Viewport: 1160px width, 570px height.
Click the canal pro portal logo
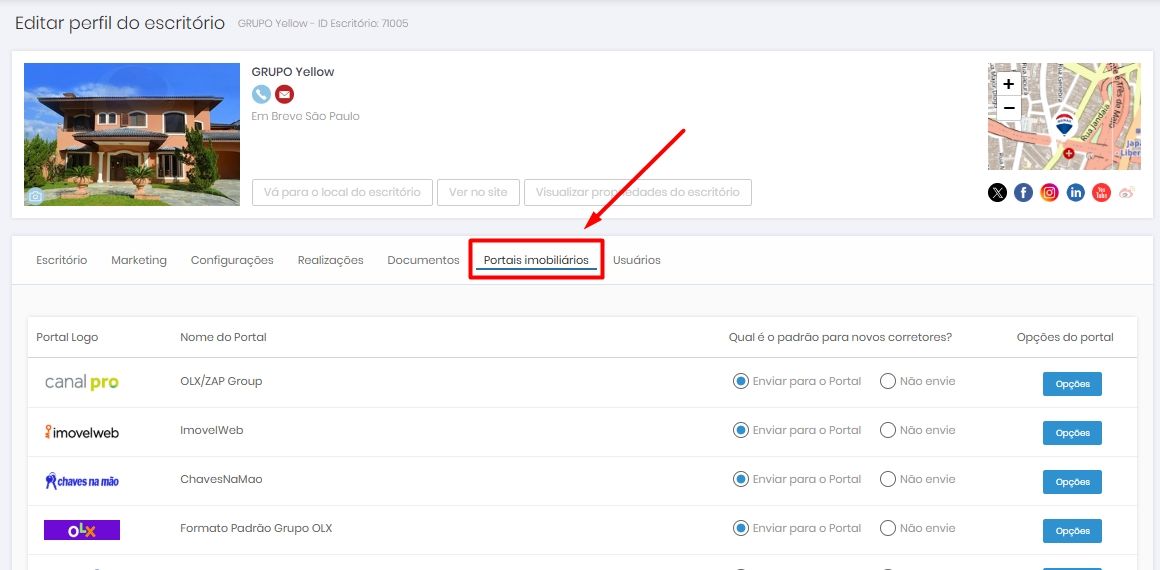(81, 382)
